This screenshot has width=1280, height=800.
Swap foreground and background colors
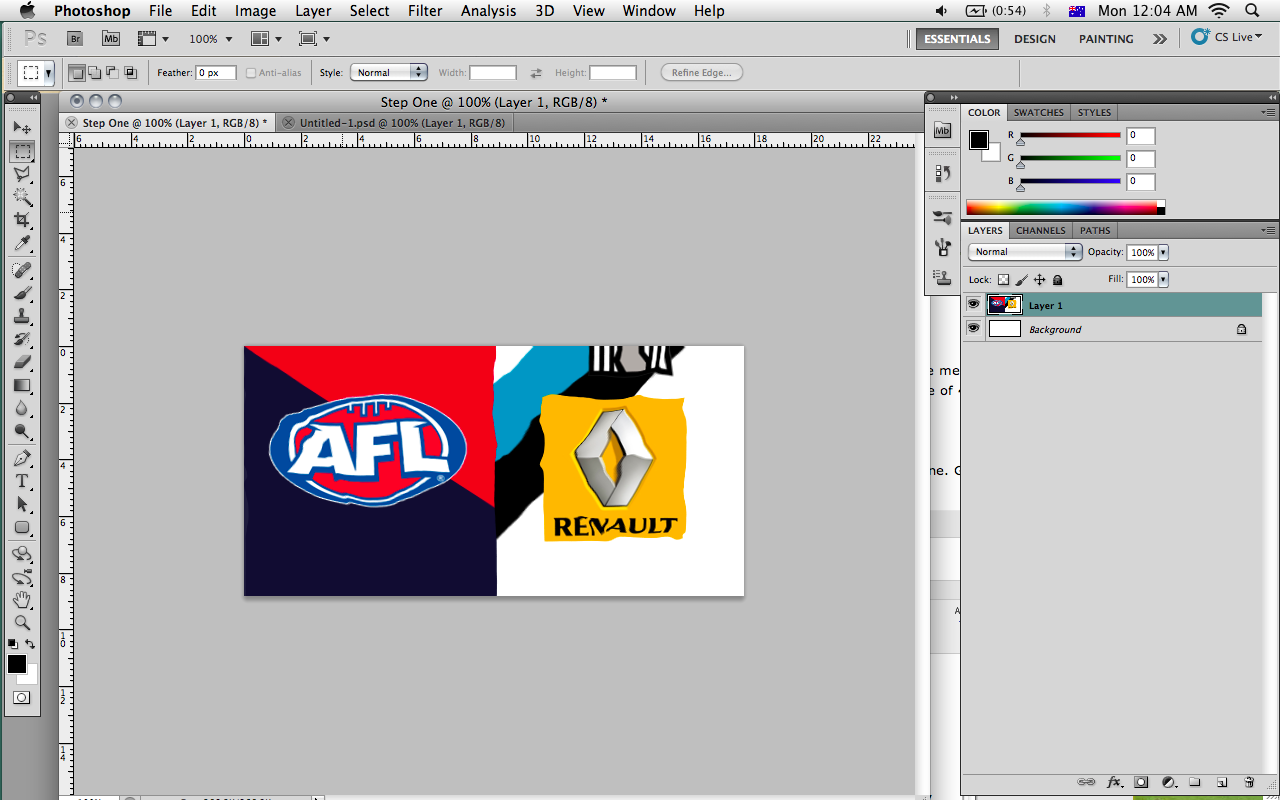click(31, 643)
